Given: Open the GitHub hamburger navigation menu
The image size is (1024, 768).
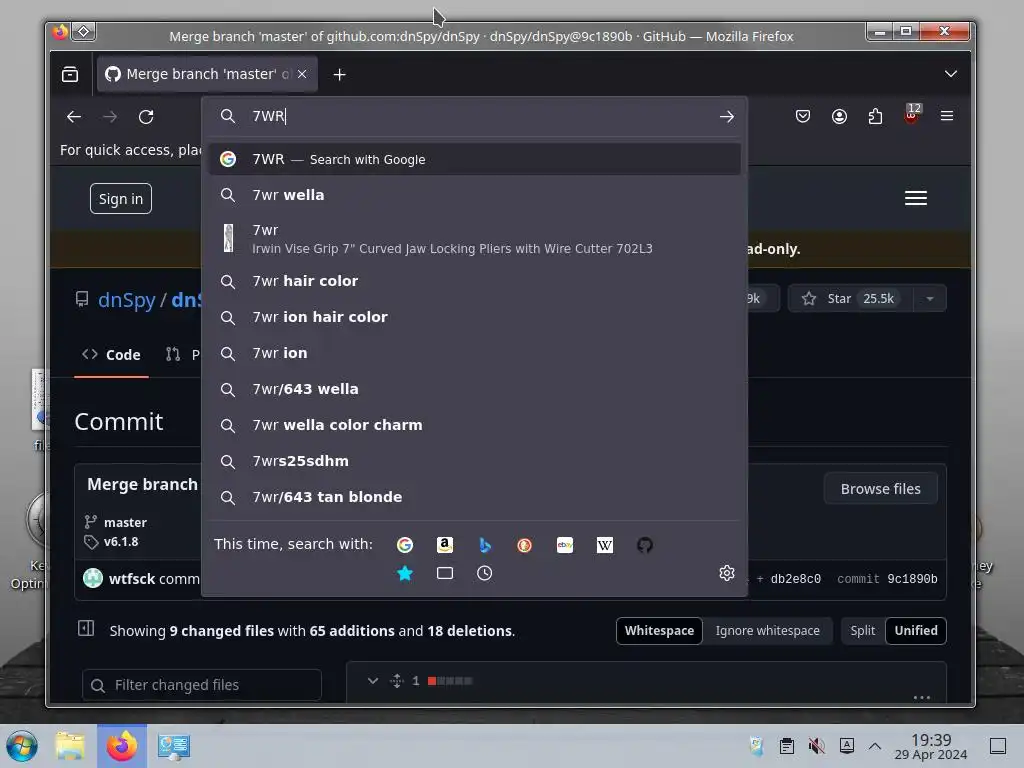Looking at the screenshot, I should [x=916, y=198].
